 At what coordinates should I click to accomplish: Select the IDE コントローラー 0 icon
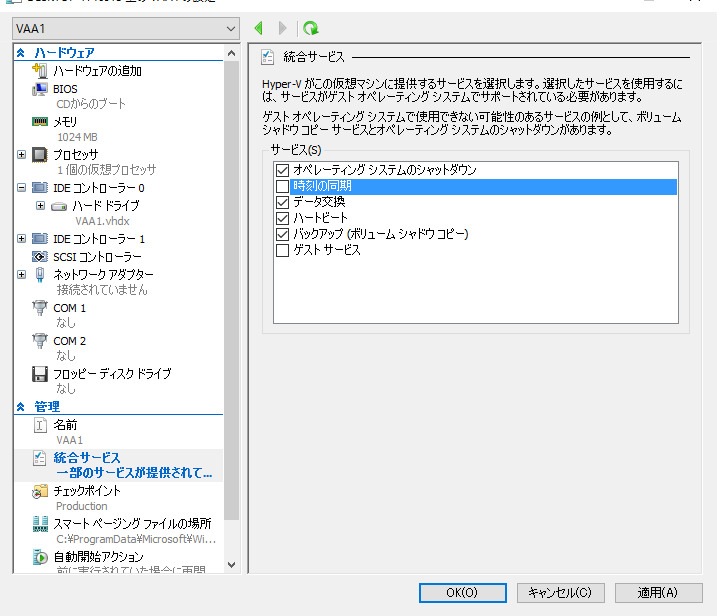[40, 187]
